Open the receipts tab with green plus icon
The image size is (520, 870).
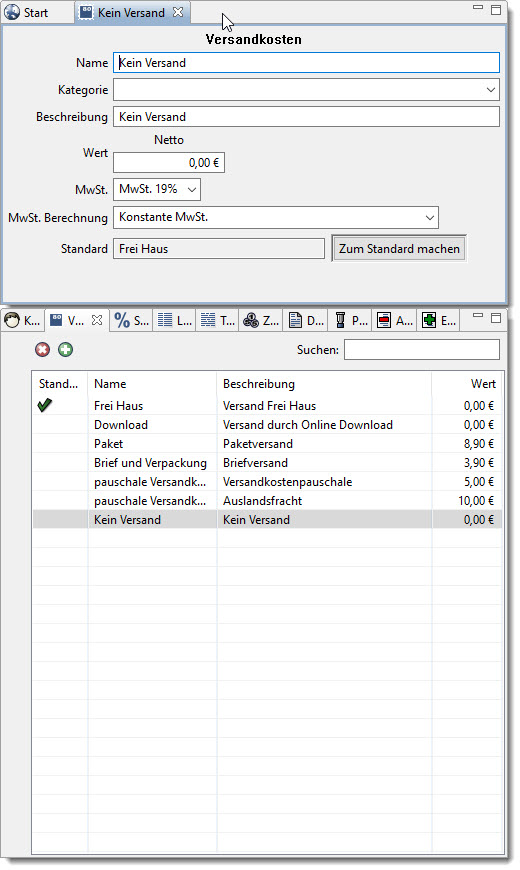[438, 320]
